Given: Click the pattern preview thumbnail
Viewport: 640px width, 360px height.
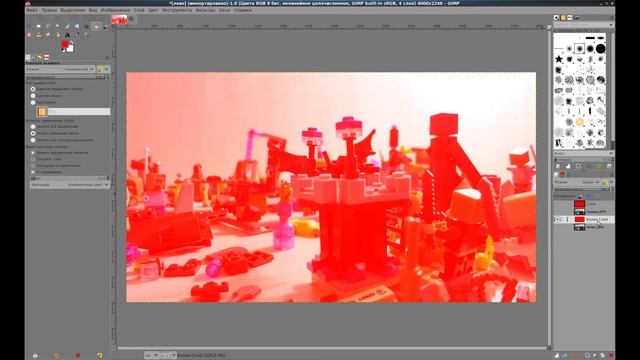Looking at the screenshot, I should click(x=42, y=111).
